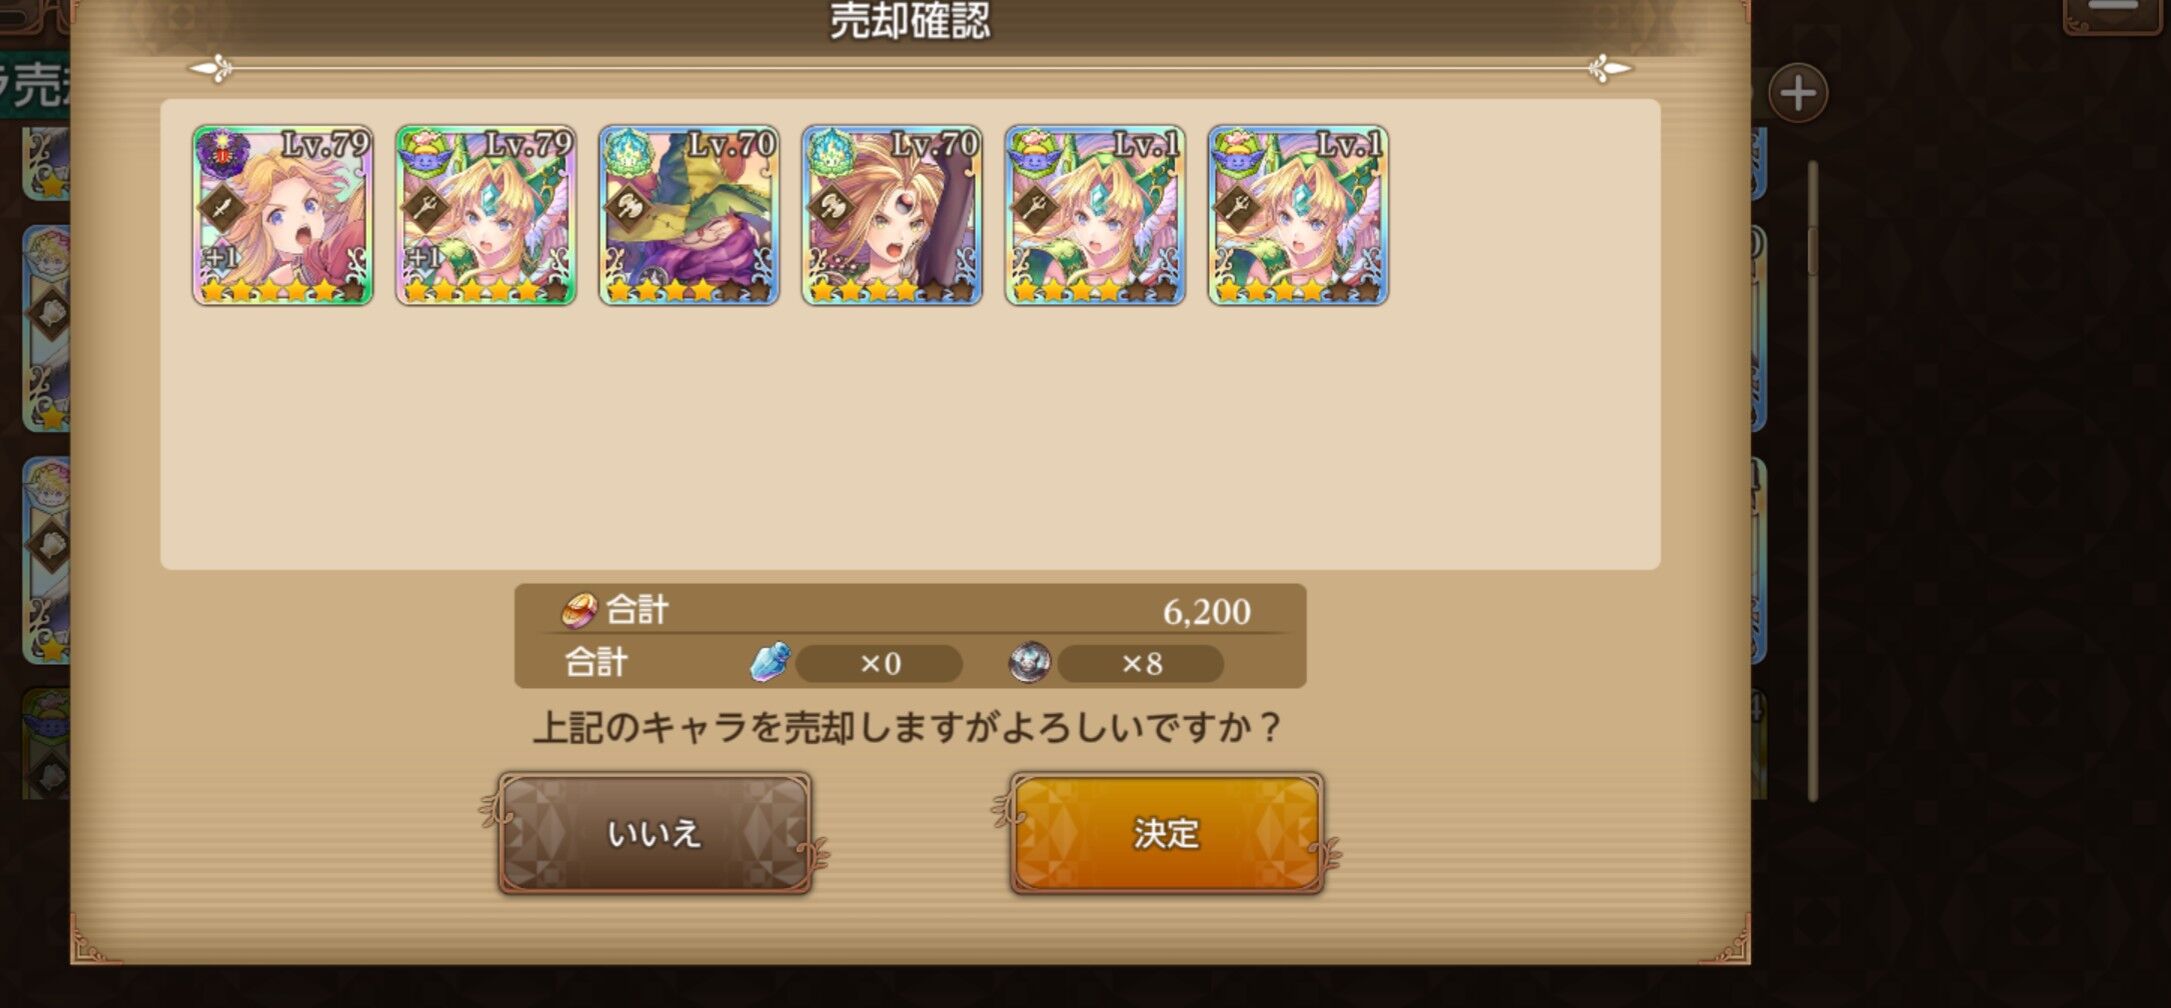Viewport: 2171px width, 1008px height.
Task: Select the first Lv.79 pink-haired character card
Action: pos(283,215)
